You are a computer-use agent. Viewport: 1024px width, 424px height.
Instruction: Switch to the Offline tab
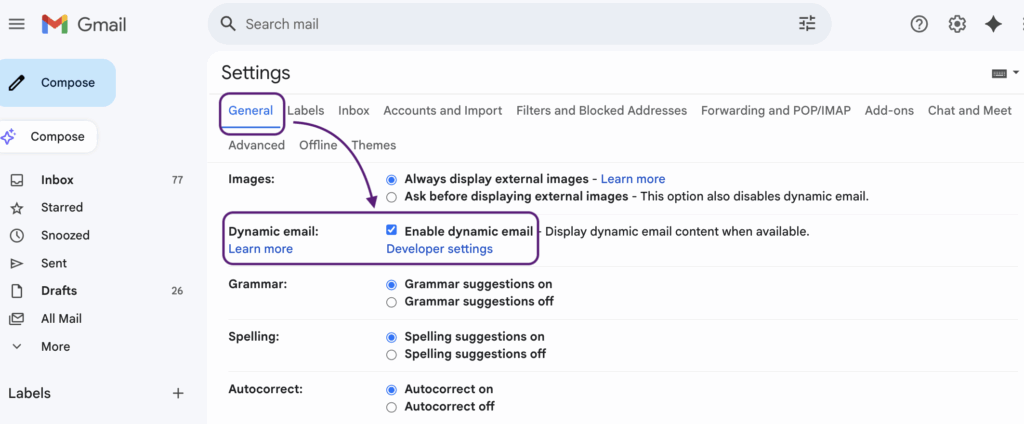[318, 145]
